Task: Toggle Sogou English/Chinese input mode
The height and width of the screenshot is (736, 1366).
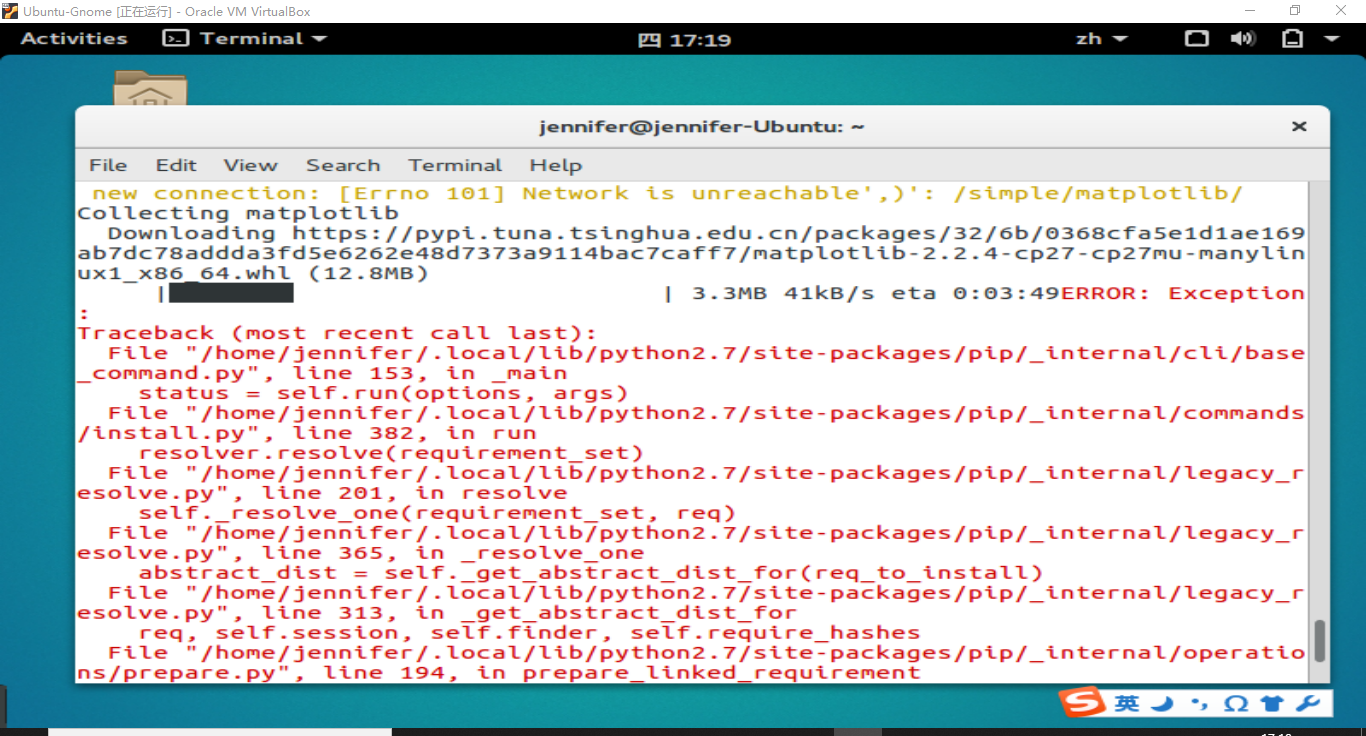Action: (x=1127, y=704)
